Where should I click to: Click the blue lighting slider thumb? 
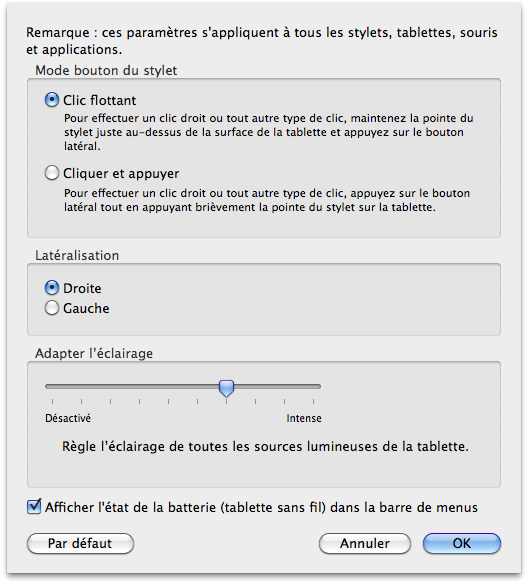226,388
